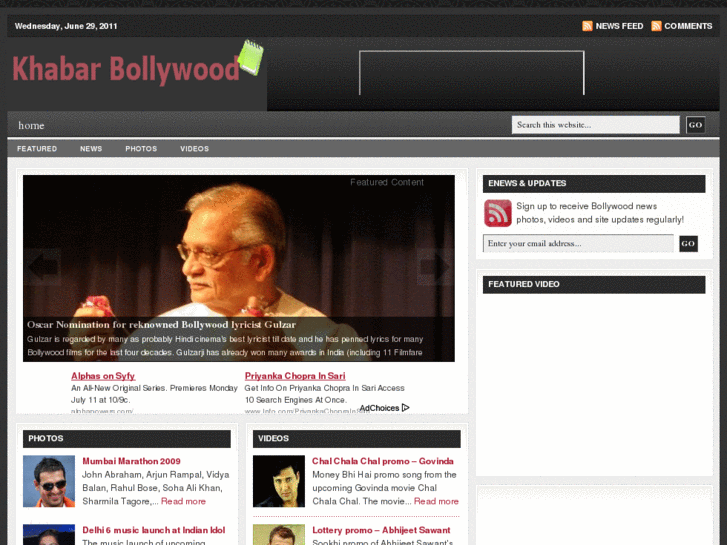
Task: Click the green notepad logo icon
Action: (x=250, y=57)
